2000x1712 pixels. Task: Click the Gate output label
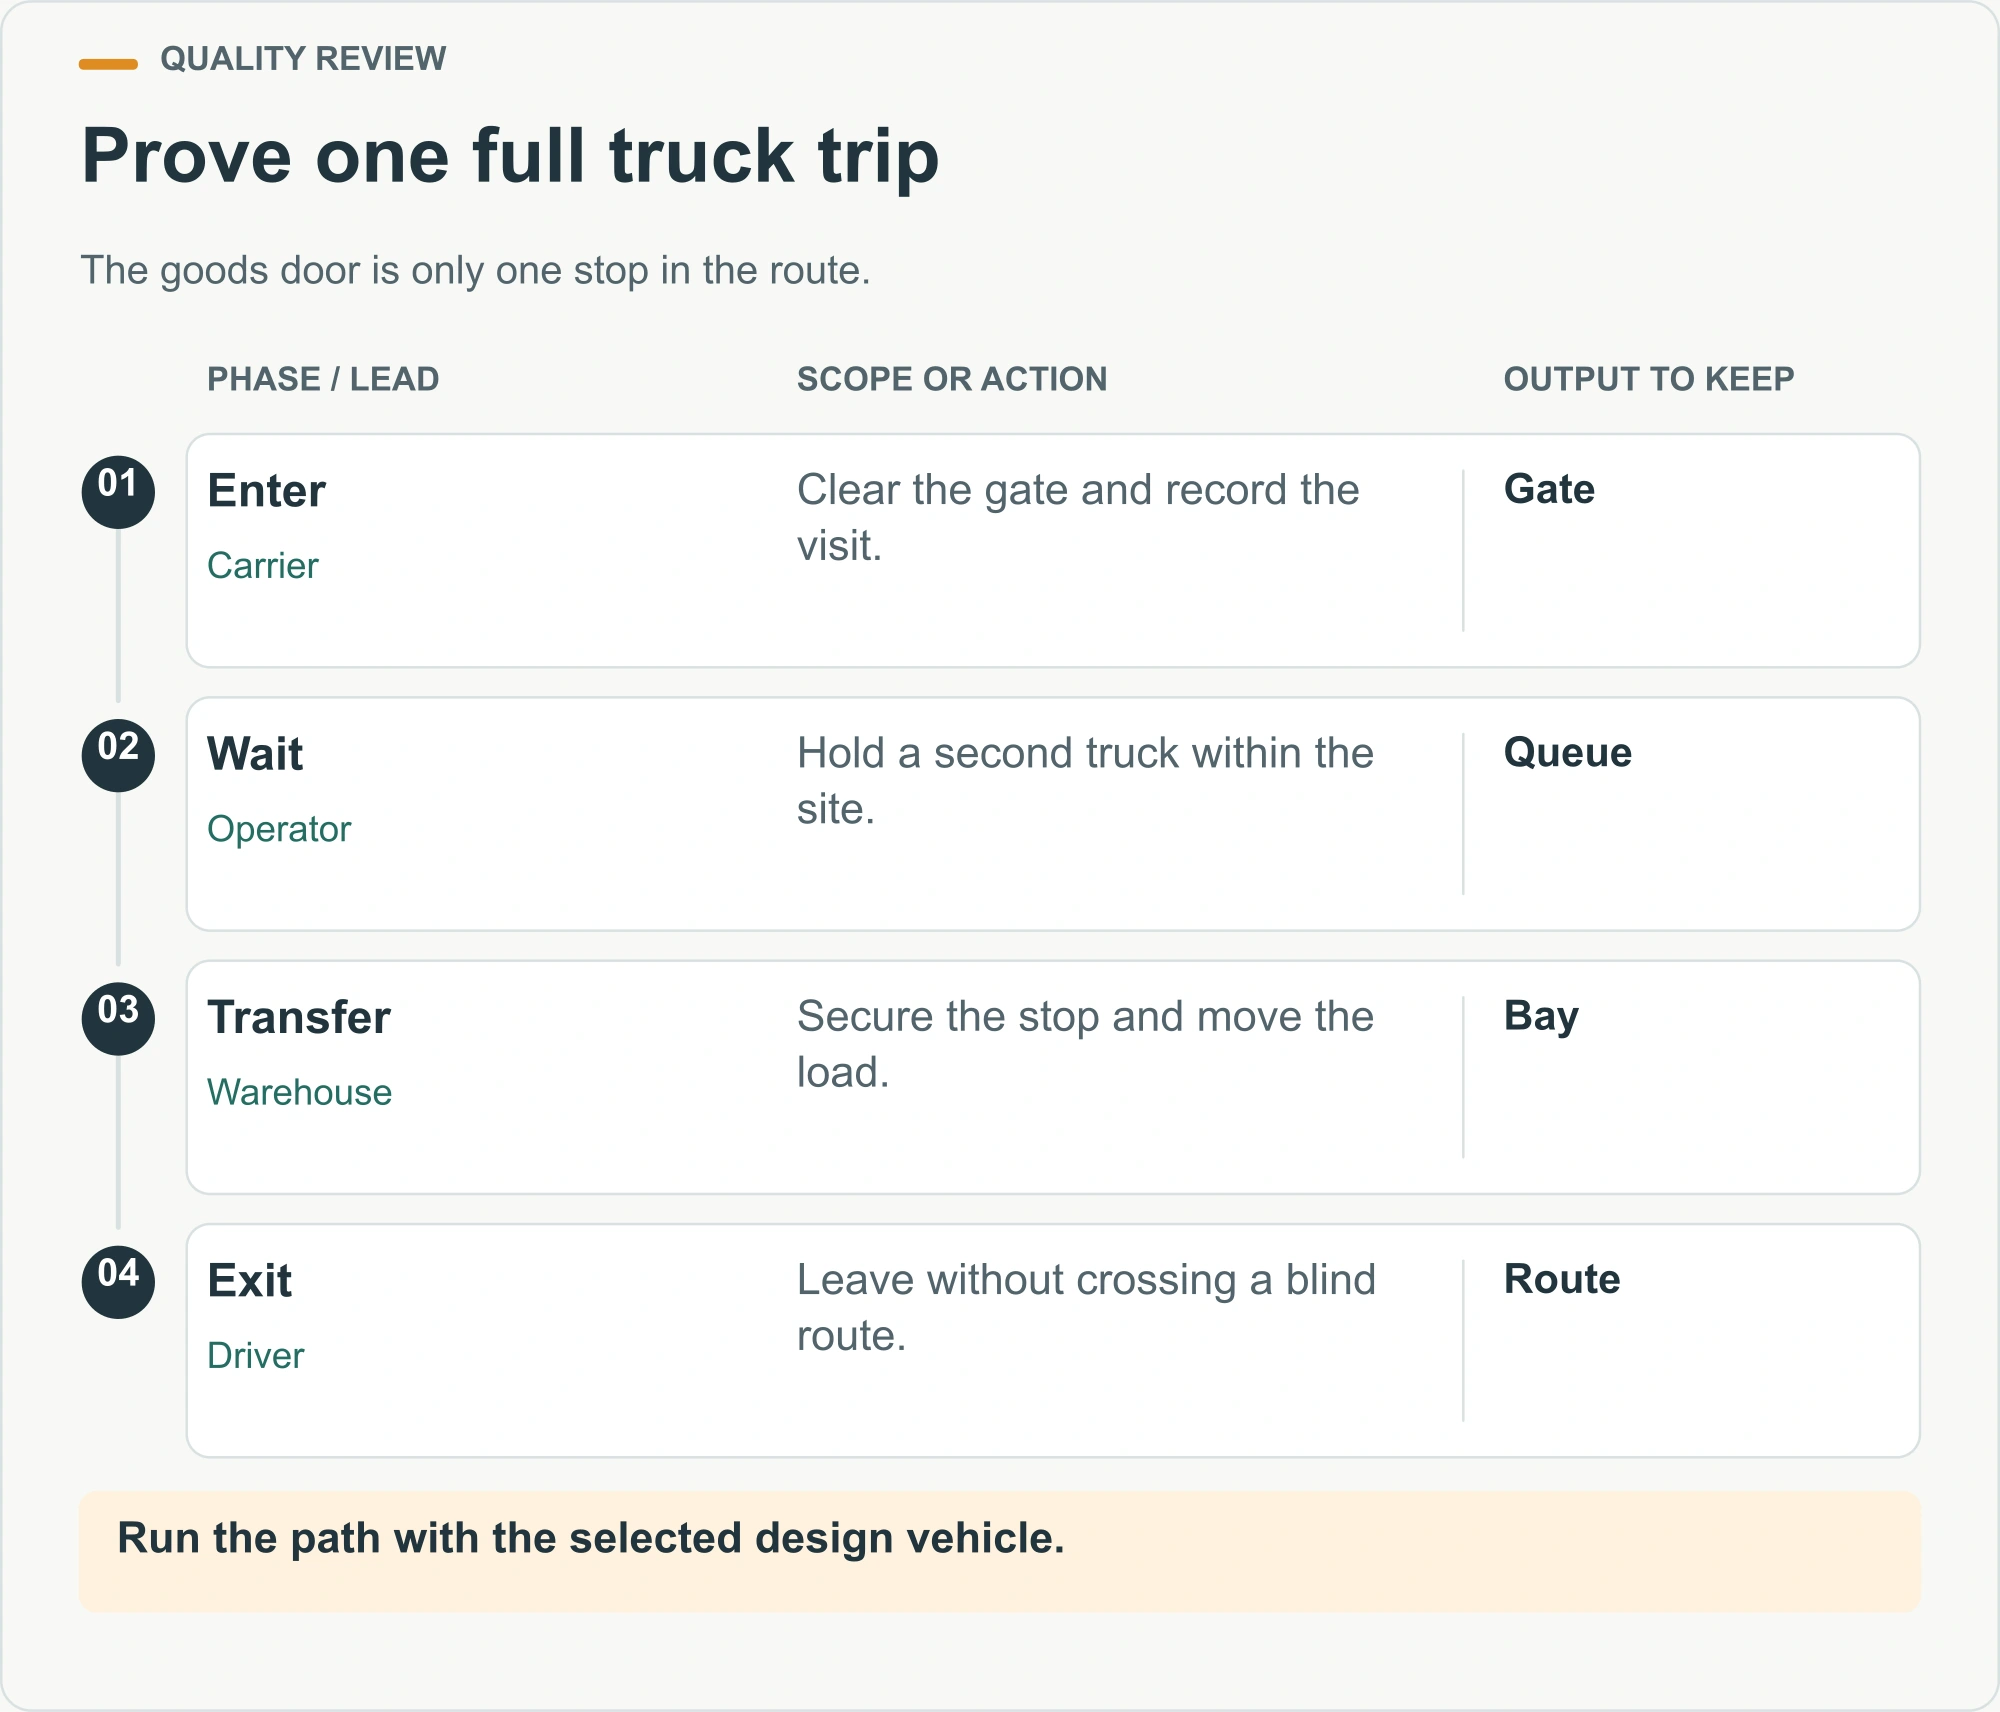pos(1549,489)
